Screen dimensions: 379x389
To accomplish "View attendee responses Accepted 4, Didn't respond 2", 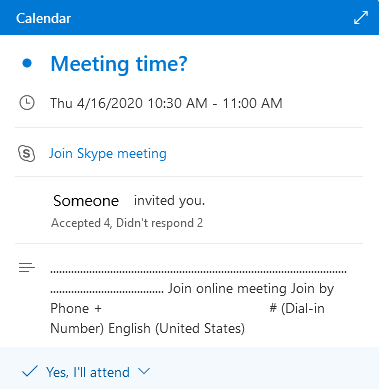I will coord(127,223).
